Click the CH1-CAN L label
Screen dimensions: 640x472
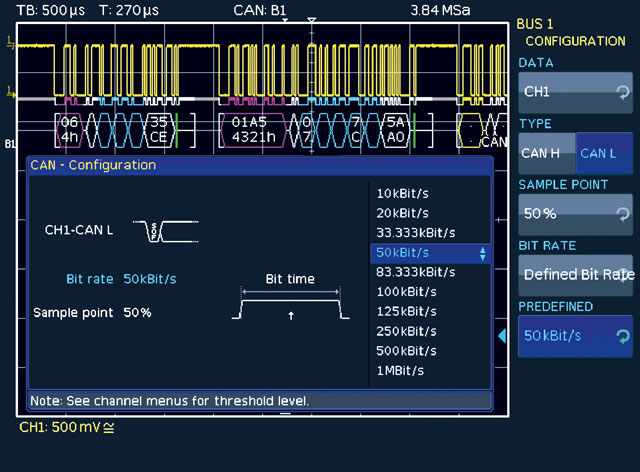[79, 230]
